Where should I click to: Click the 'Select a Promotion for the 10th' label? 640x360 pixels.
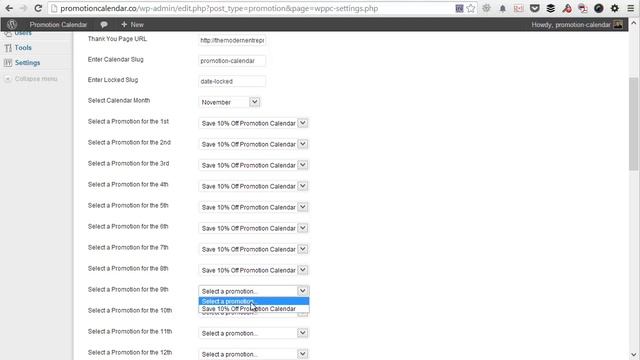130,311
